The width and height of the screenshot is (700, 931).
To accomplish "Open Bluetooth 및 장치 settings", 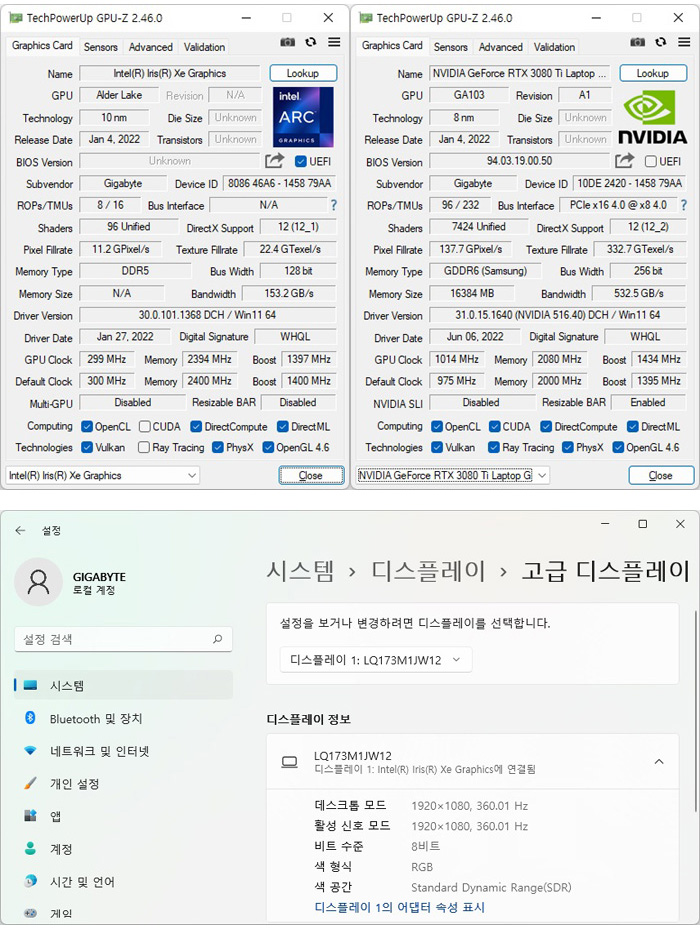I will point(123,718).
